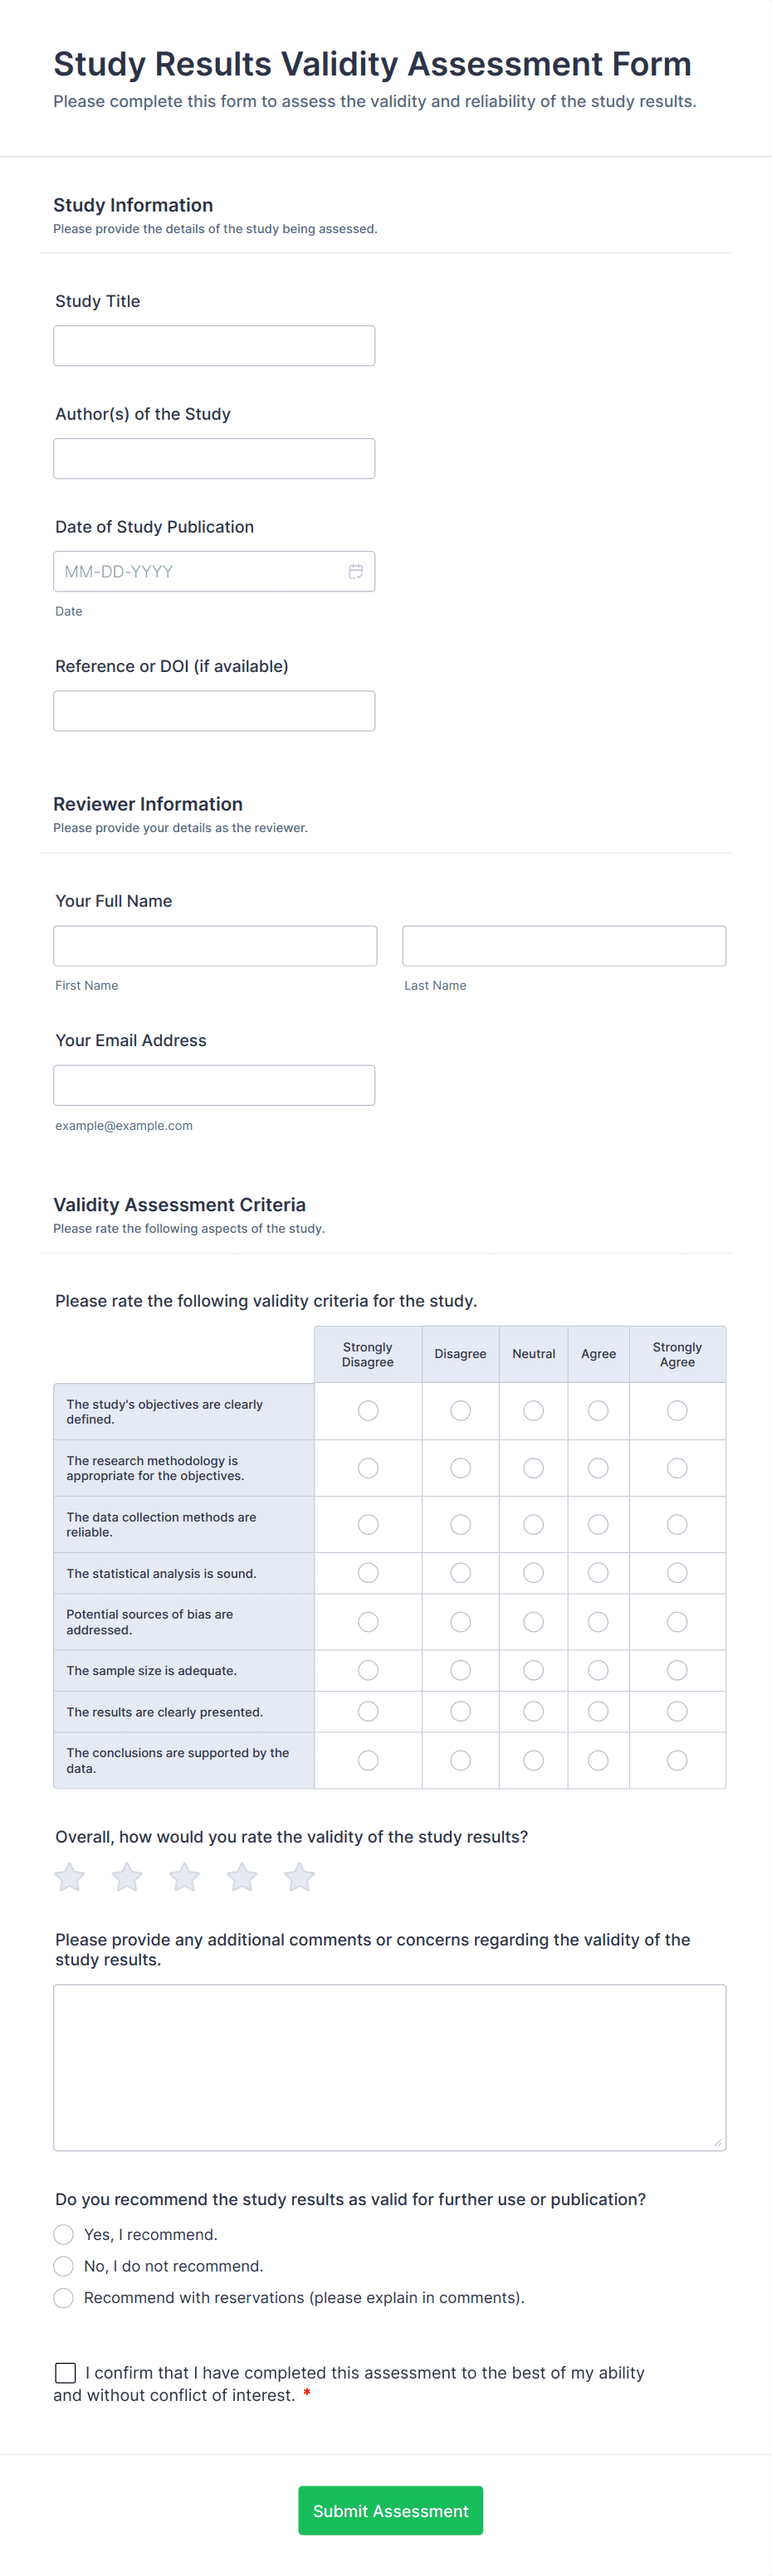The width and height of the screenshot is (772, 2576).
Task: Select Neutral for sample size is adequate
Action: 534,1670
